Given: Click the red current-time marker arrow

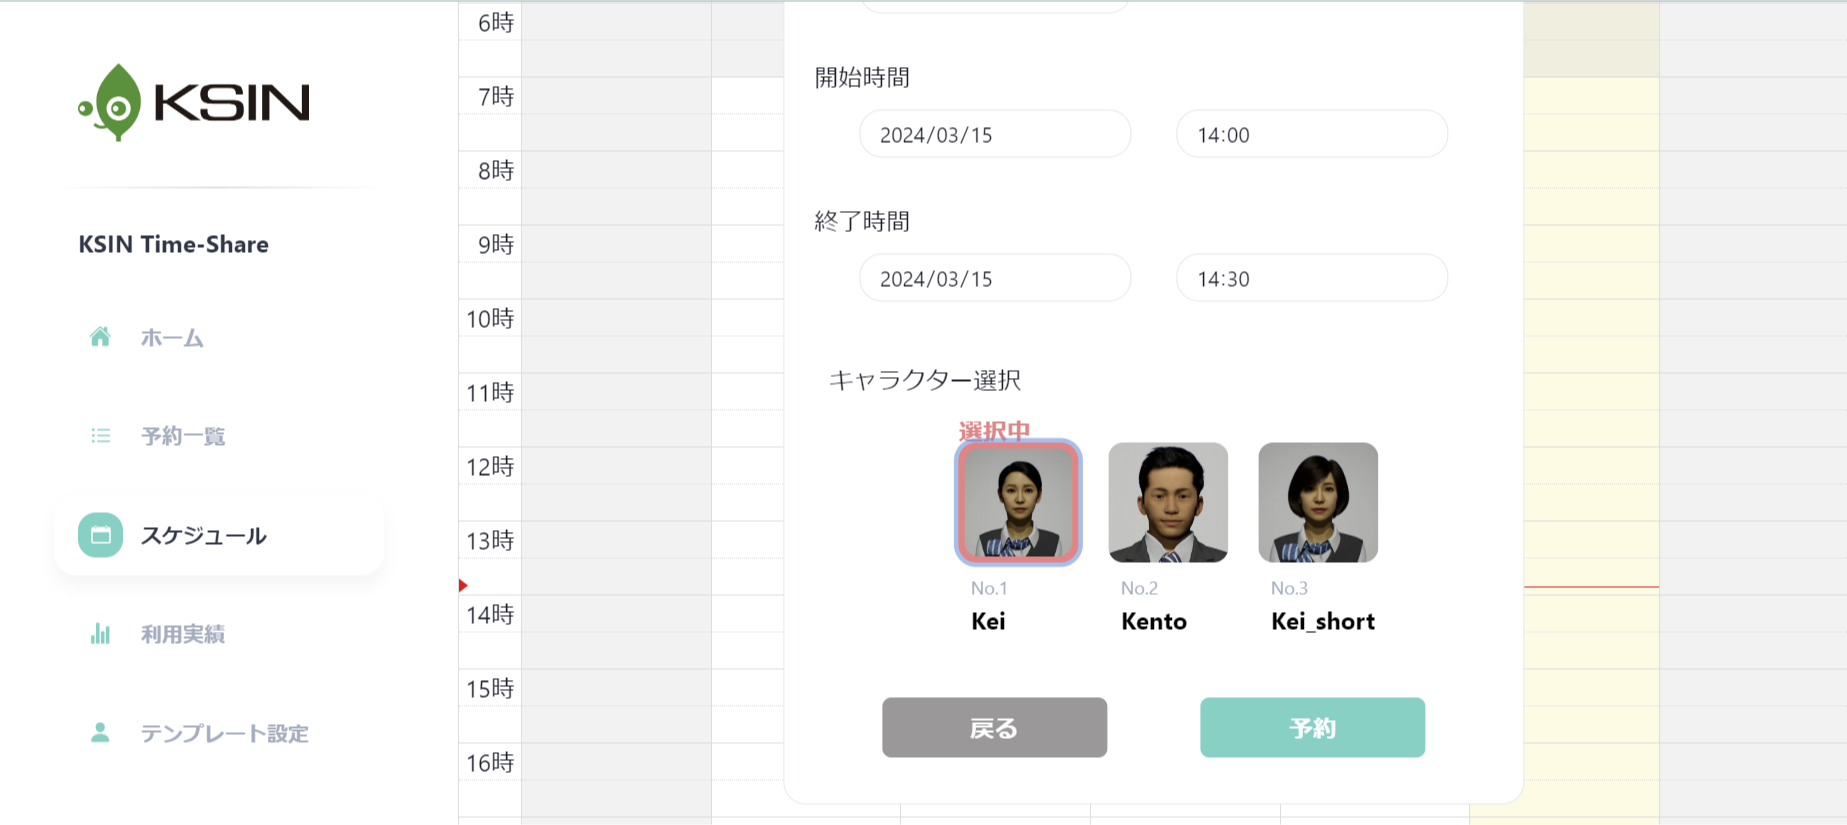Looking at the screenshot, I should pyautogui.click(x=463, y=585).
